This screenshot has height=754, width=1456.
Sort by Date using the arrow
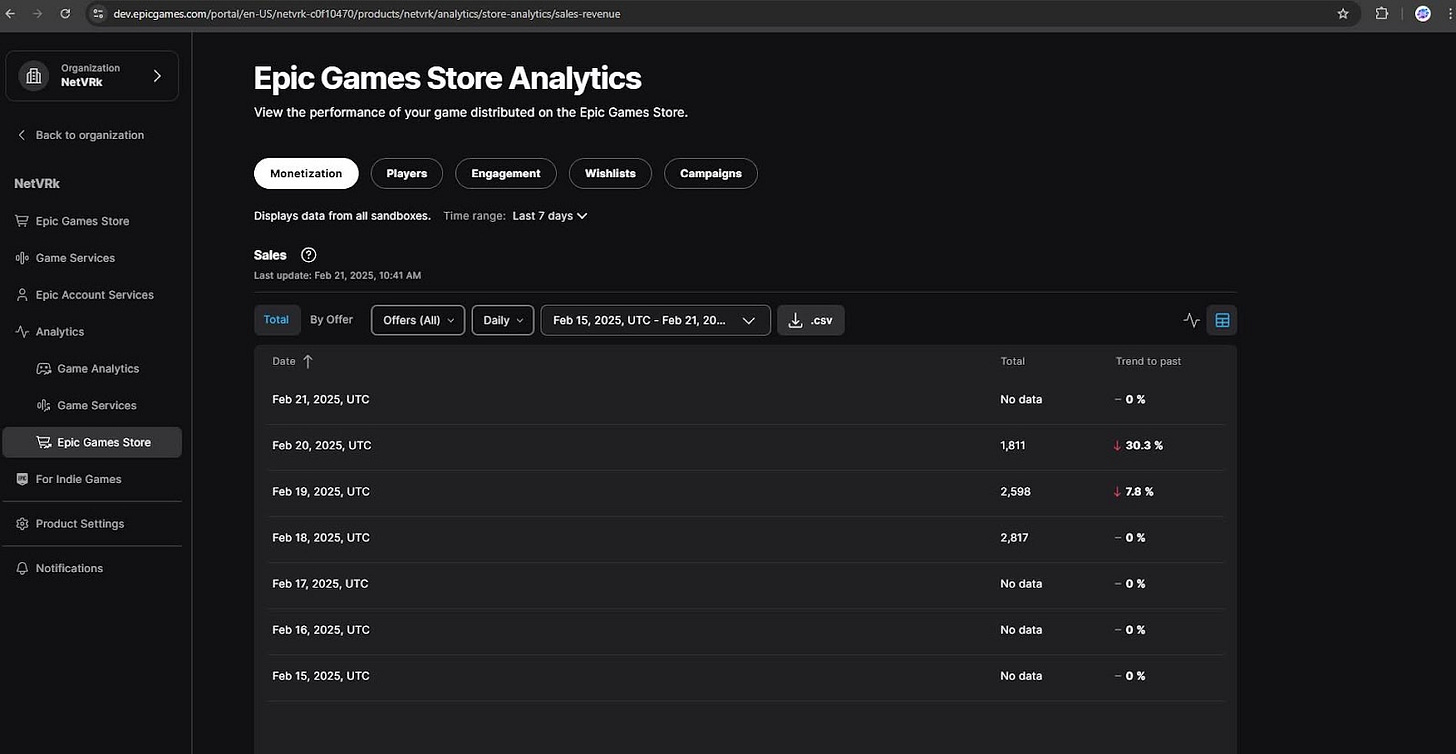point(307,361)
